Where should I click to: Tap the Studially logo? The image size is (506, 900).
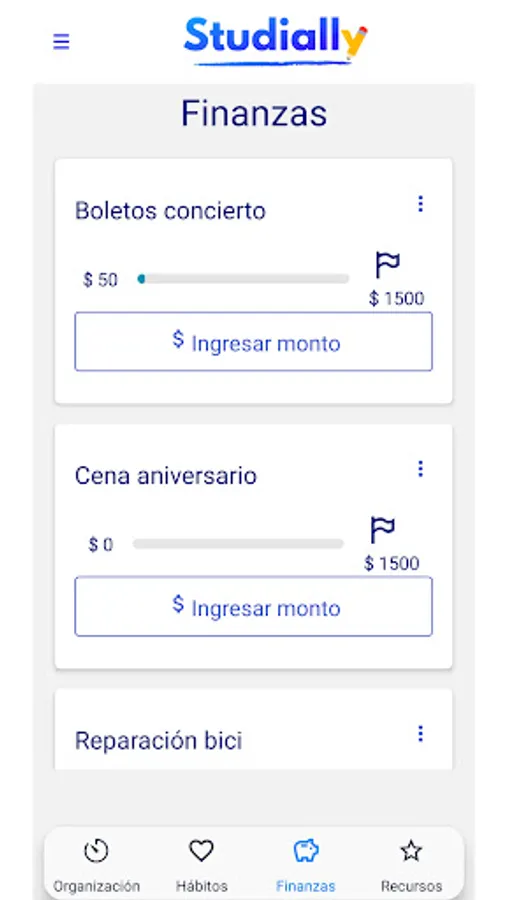(x=275, y=41)
